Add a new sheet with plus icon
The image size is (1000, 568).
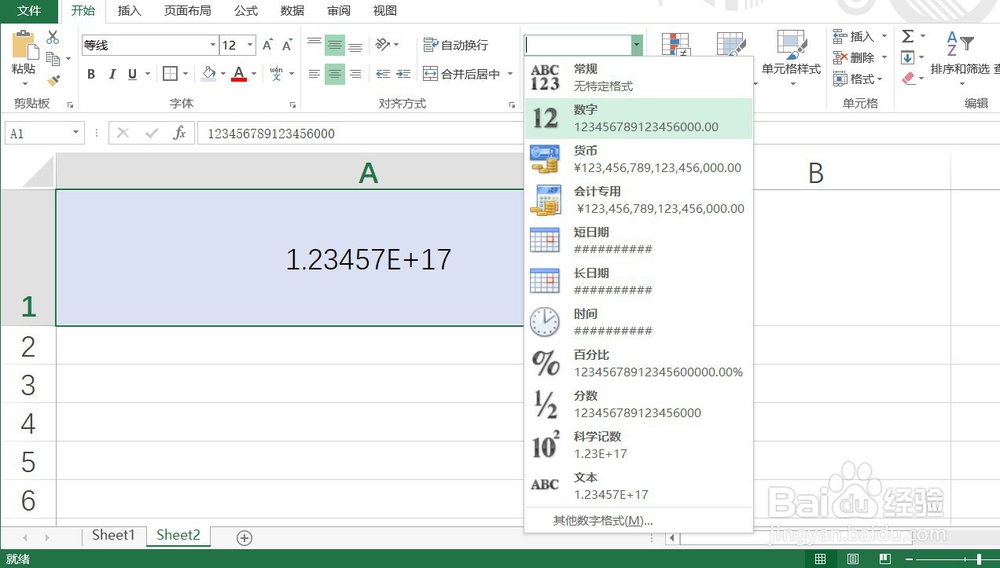(x=244, y=537)
